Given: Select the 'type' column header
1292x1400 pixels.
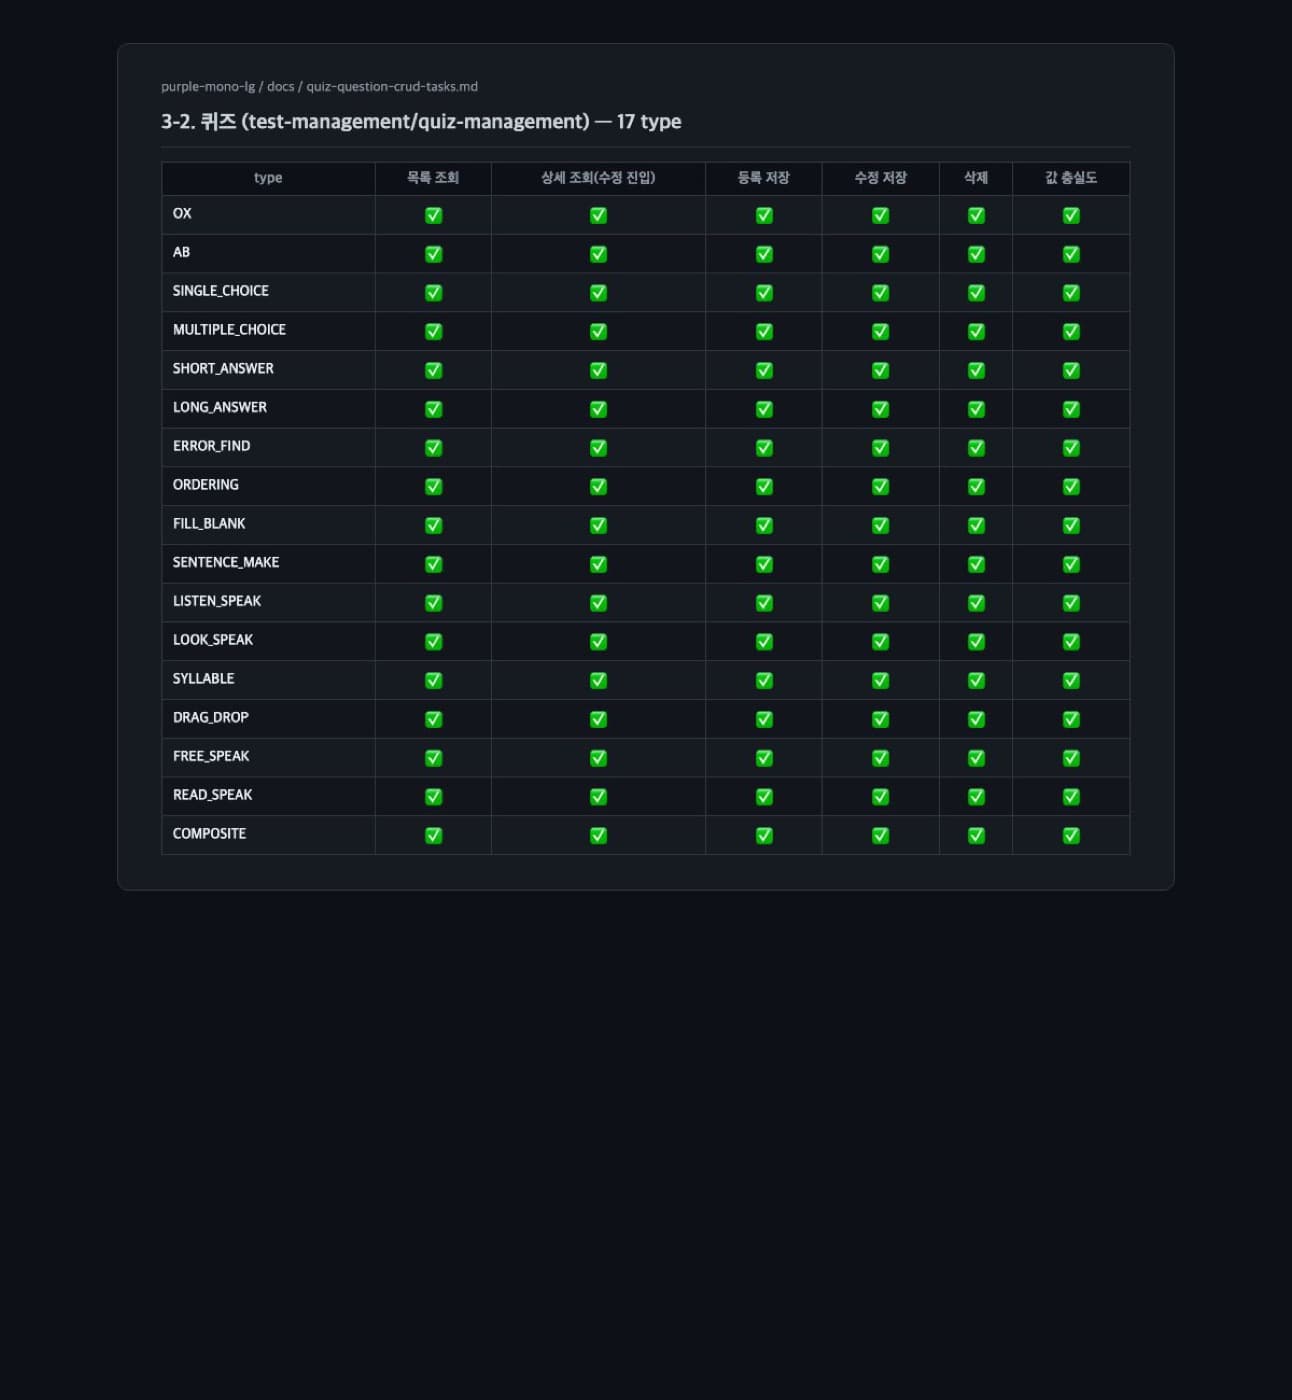Looking at the screenshot, I should pyautogui.click(x=268, y=178).
